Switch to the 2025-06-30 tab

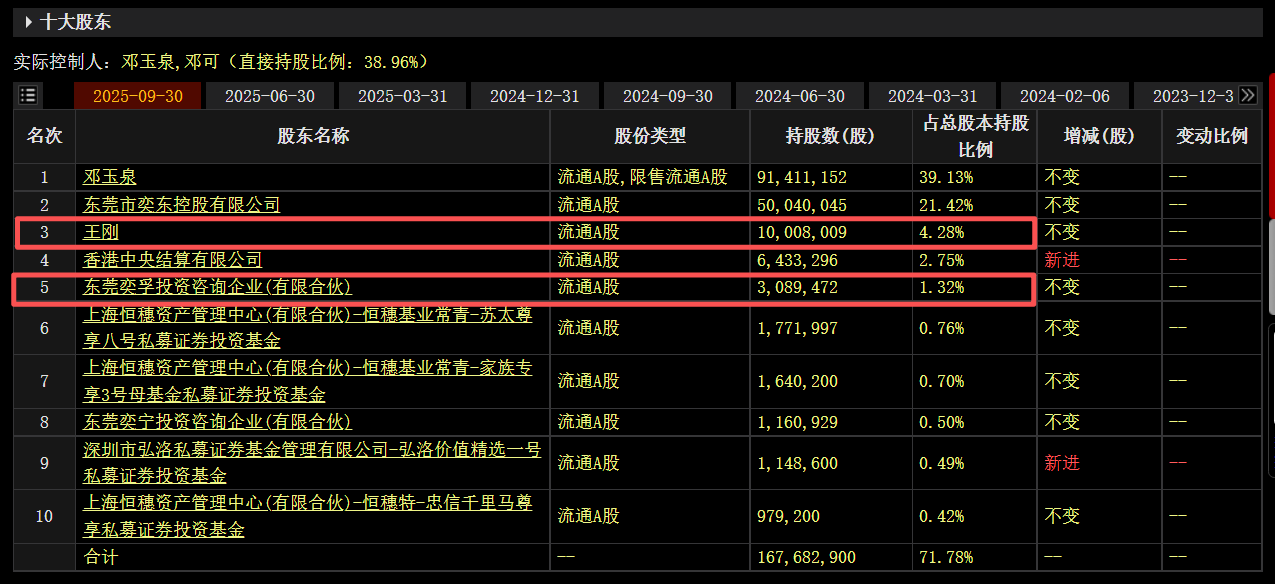click(270, 96)
